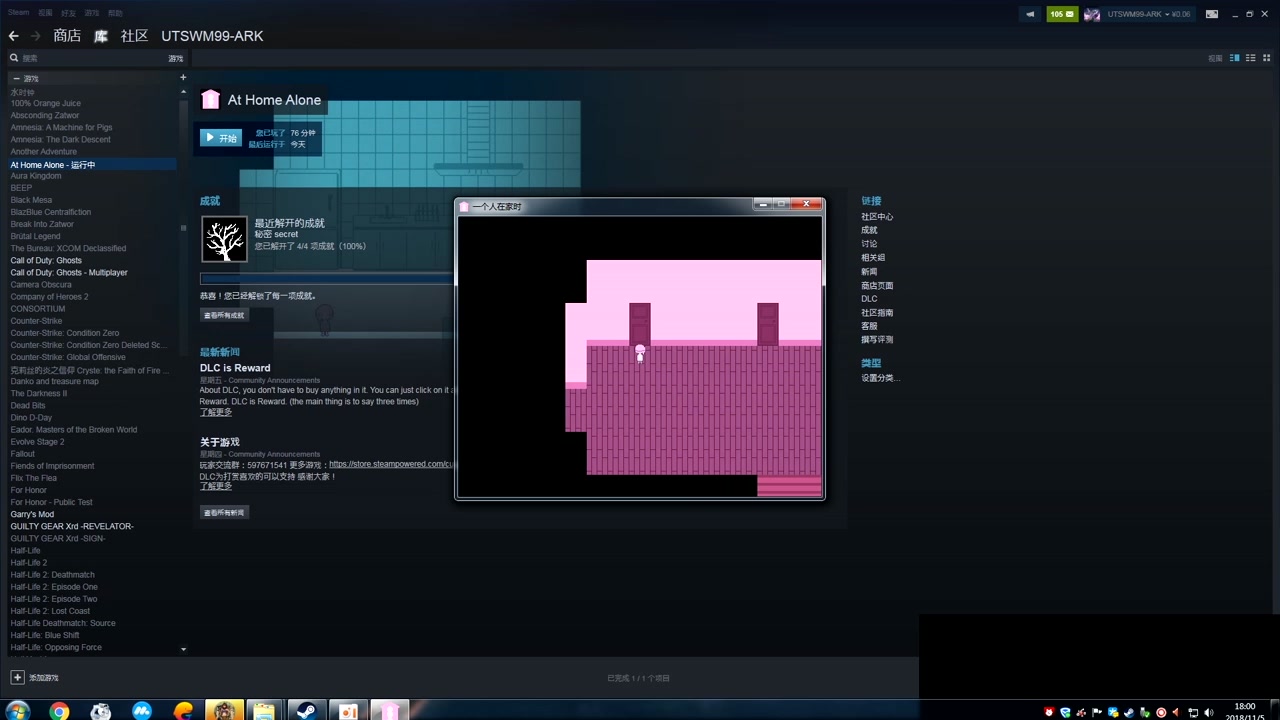The width and height of the screenshot is (1280, 720).
Task: Select the grid view layout icon
Action: click(1267, 58)
